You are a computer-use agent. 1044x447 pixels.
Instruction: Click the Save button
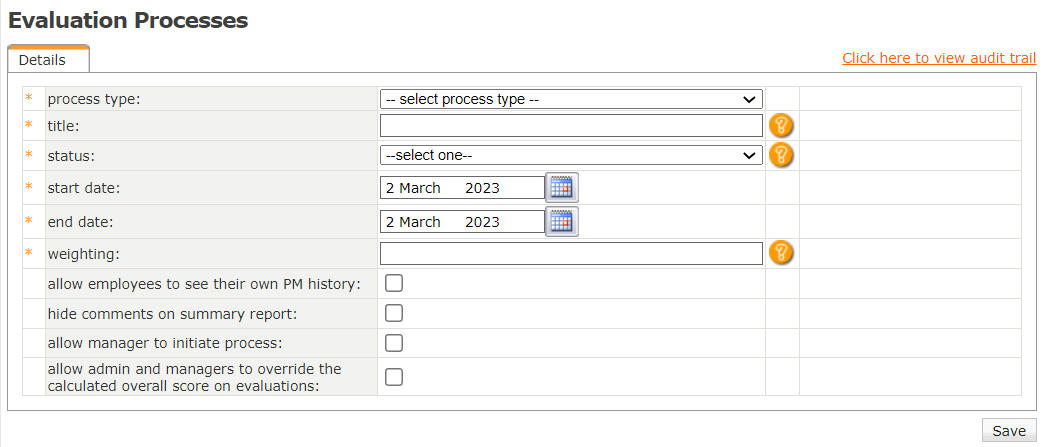(x=1008, y=430)
